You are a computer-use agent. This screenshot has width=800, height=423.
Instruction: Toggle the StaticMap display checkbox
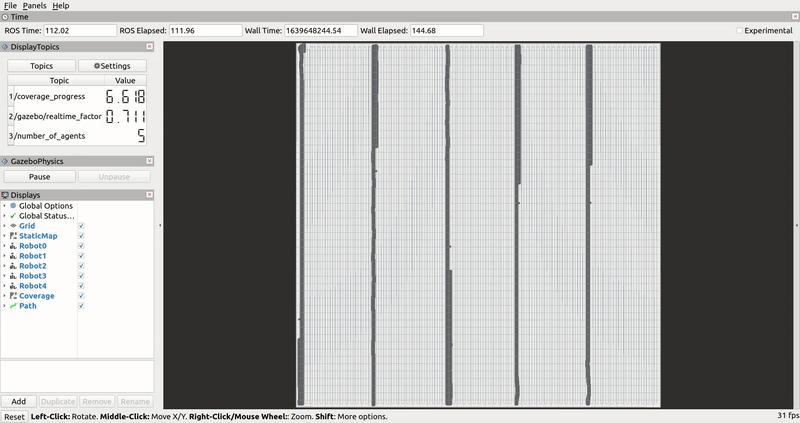click(81, 236)
